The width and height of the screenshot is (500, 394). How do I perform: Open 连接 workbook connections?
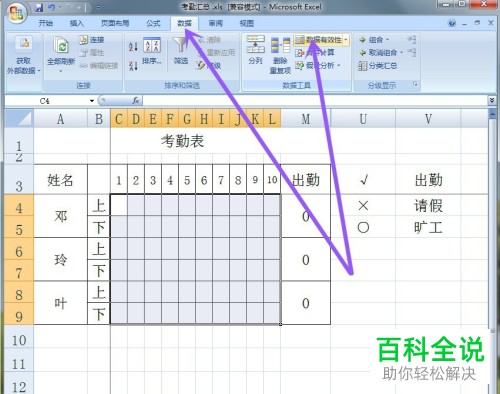click(x=92, y=40)
